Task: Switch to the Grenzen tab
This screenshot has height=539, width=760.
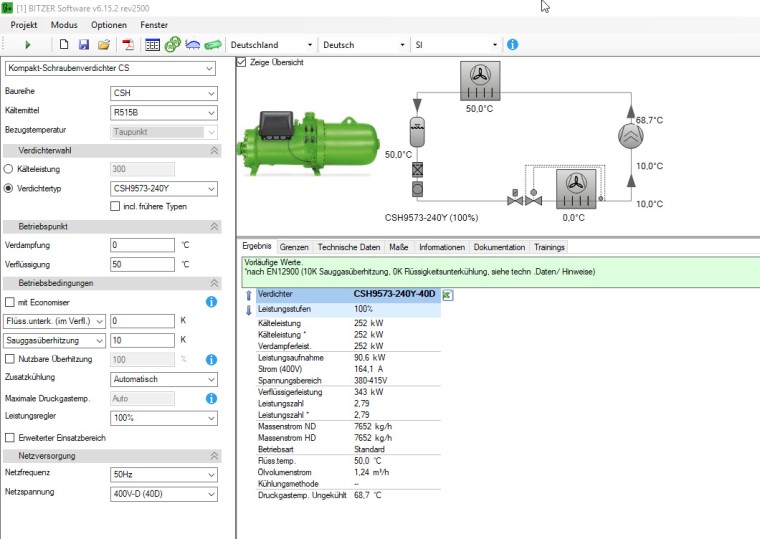Action: (x=294, y=247)
